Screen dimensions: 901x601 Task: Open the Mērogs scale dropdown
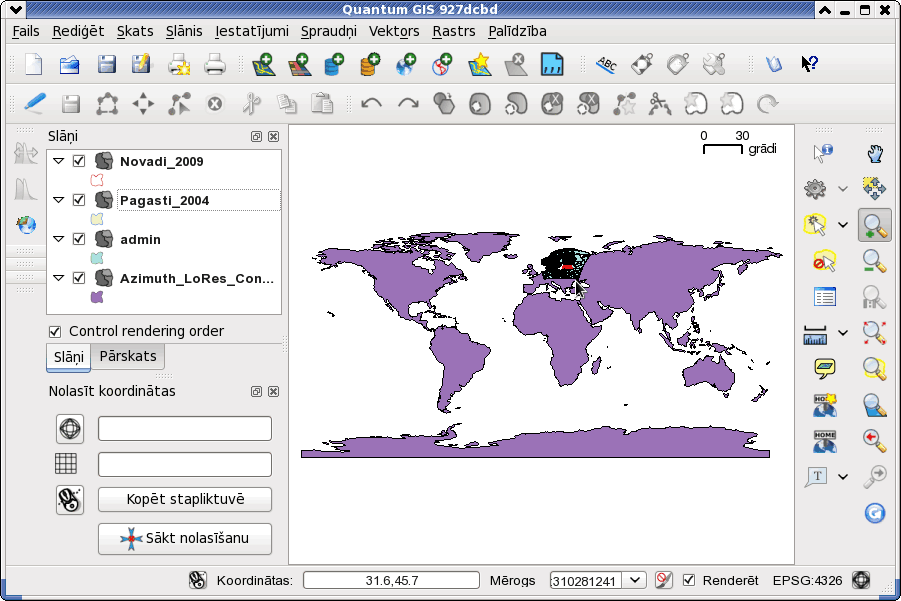tap(635, 580)
